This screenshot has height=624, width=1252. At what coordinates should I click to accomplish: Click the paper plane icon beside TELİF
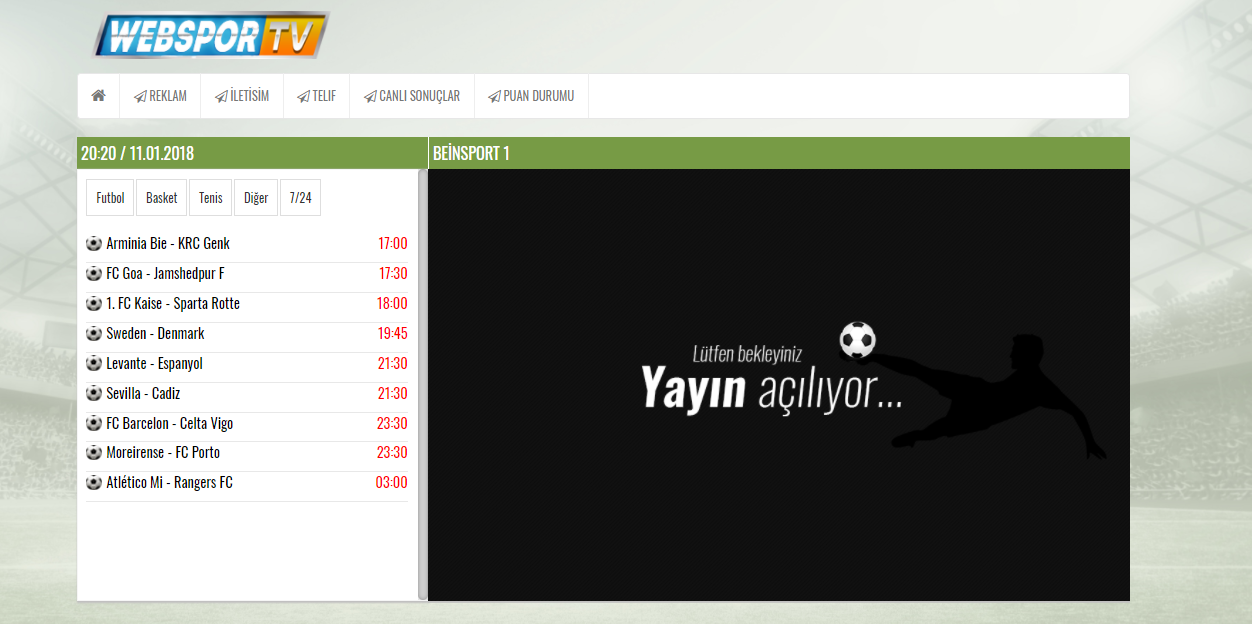point(303,97)
